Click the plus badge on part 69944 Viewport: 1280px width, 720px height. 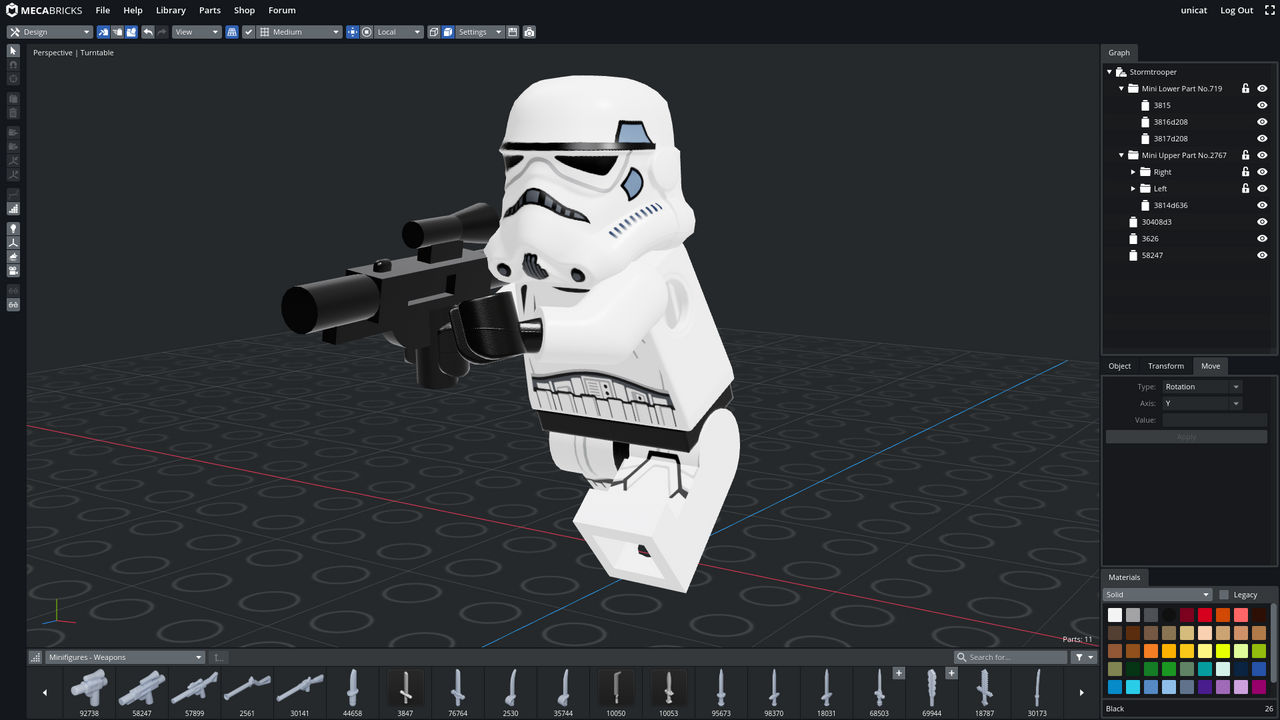[951, 673]
